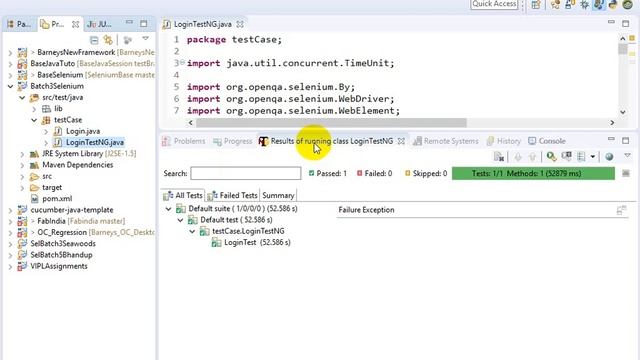640x360 pixels.
Task: Click Collapse All in Project Explorer toolbar
Action: point(94,40)
